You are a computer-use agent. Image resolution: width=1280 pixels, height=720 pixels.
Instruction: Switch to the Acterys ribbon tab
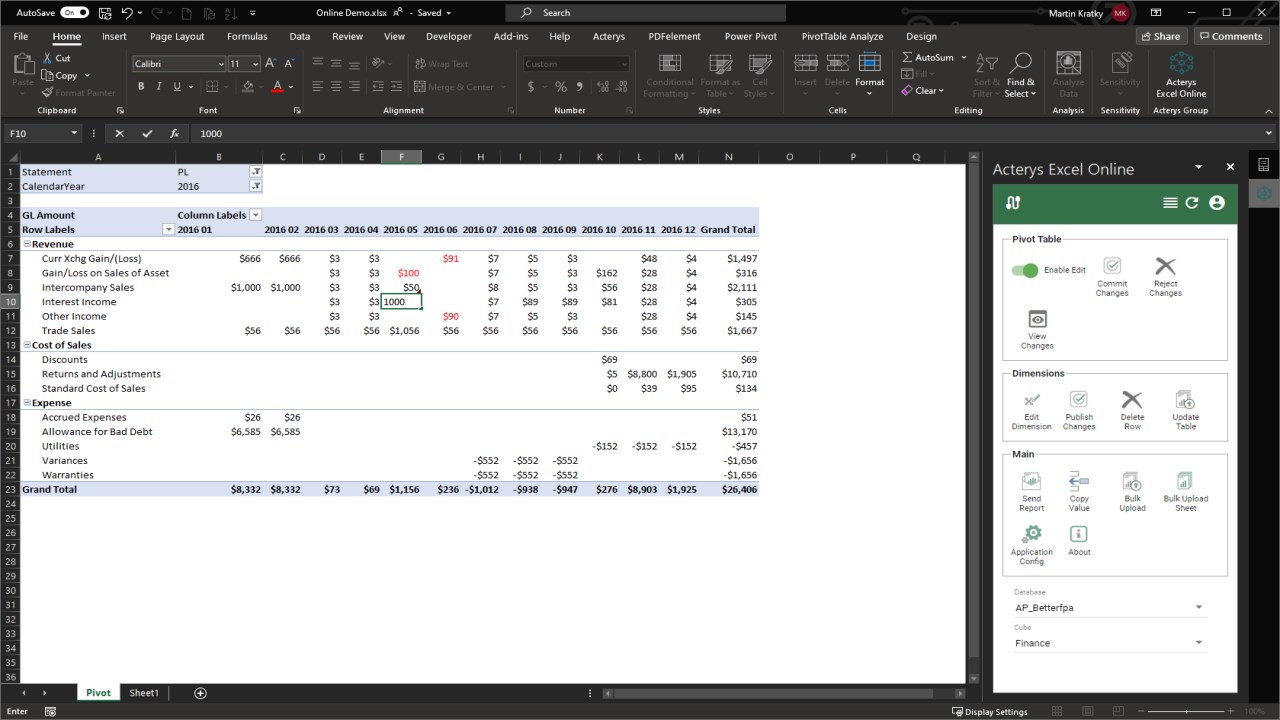[x=609, y=36]
